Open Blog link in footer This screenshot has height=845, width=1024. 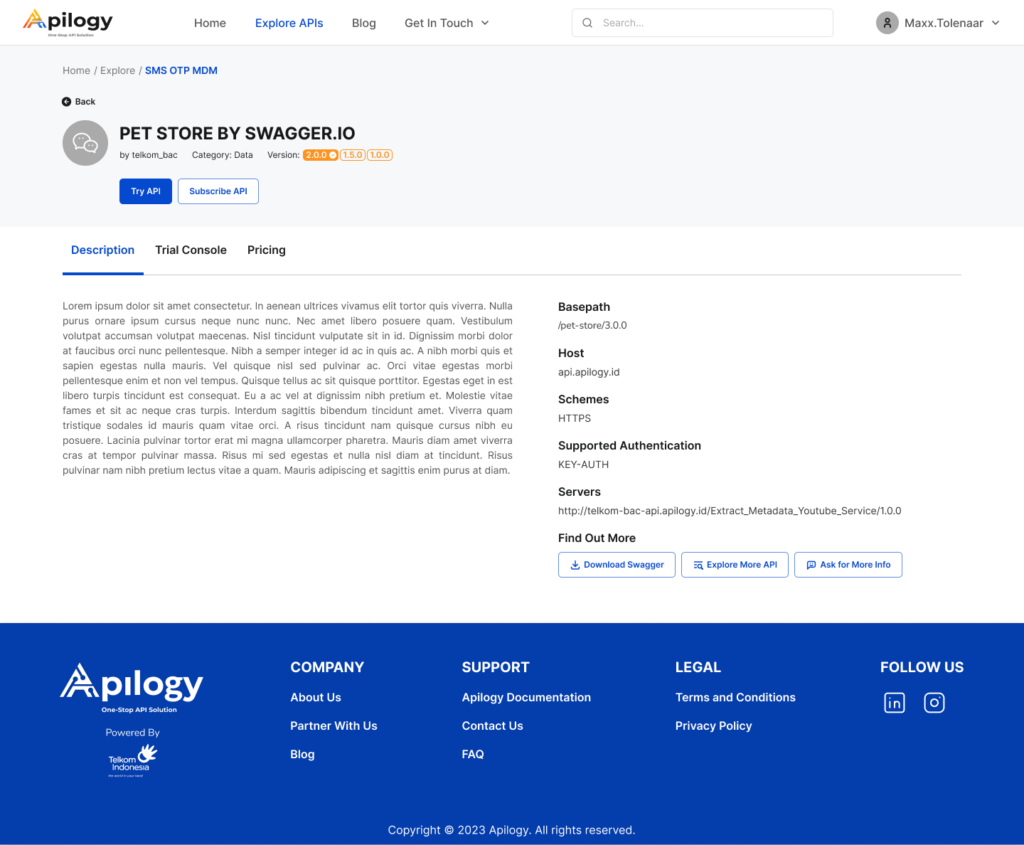[302, 754]
